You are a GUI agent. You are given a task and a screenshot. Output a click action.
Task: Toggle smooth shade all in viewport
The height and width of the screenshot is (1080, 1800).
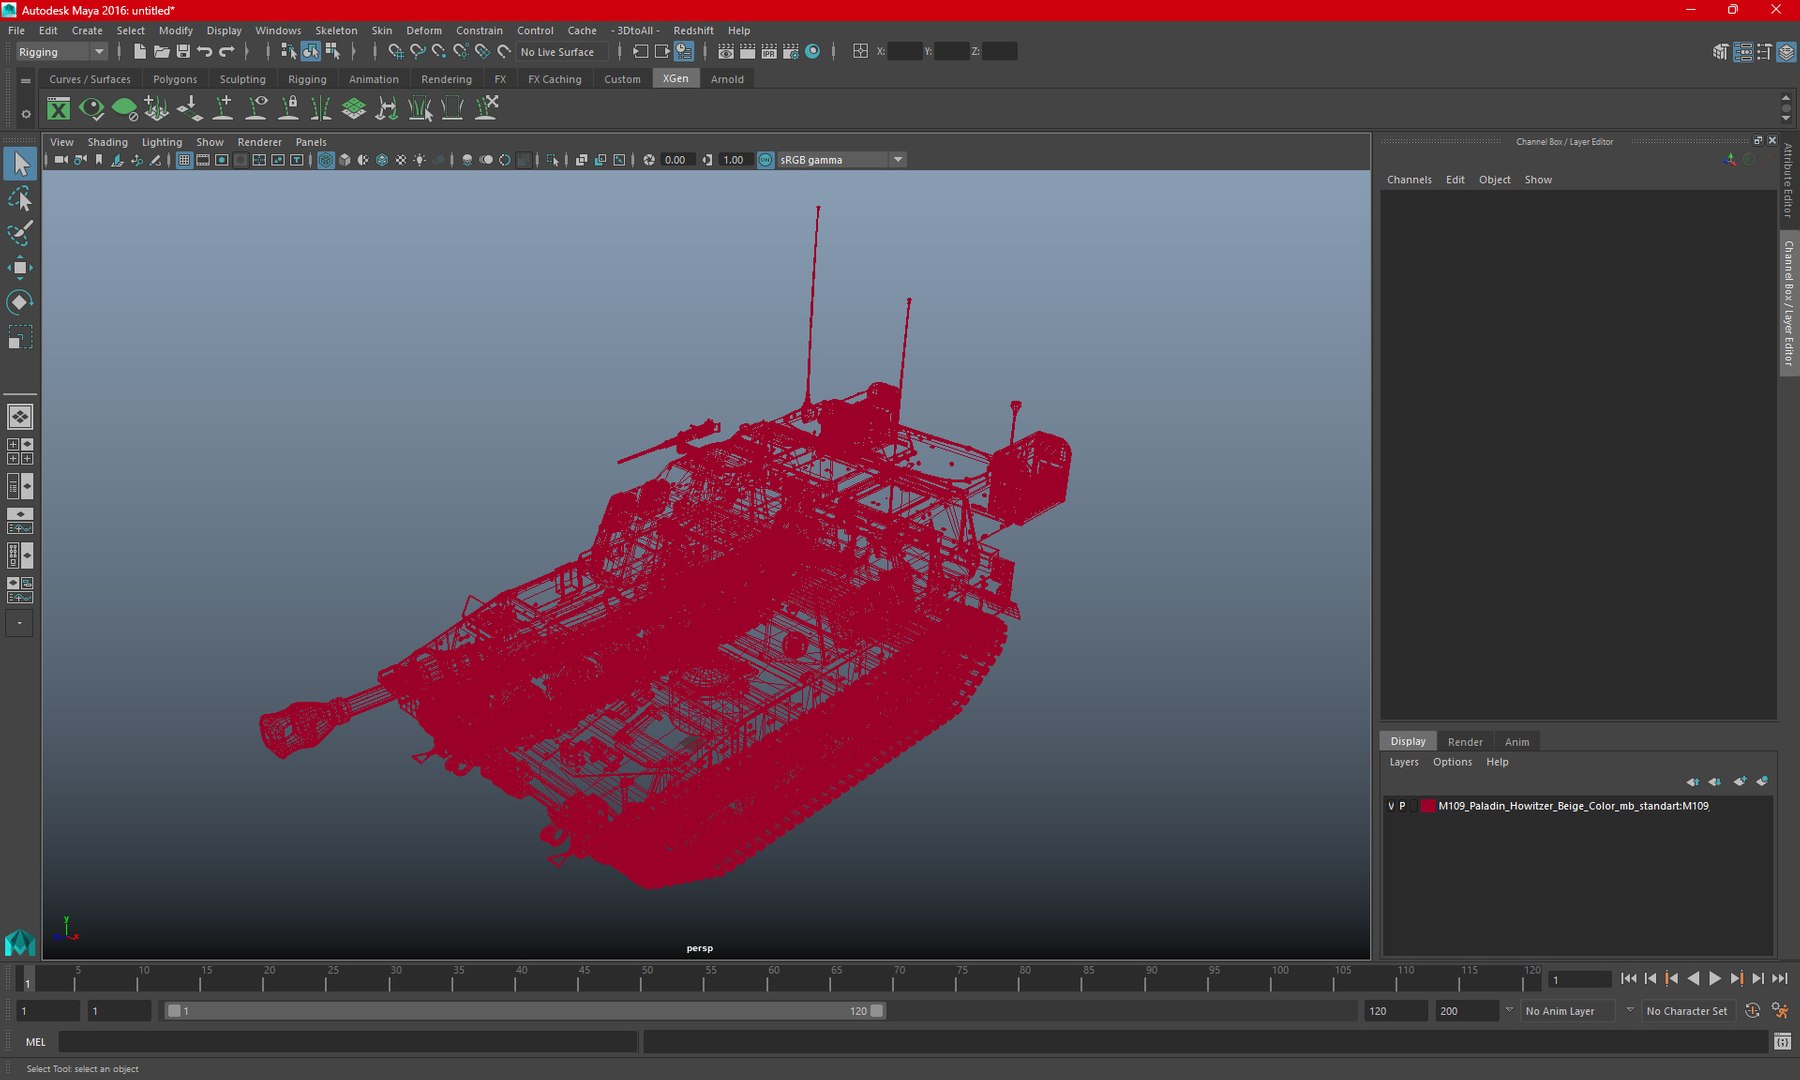(x=345, y=160)
